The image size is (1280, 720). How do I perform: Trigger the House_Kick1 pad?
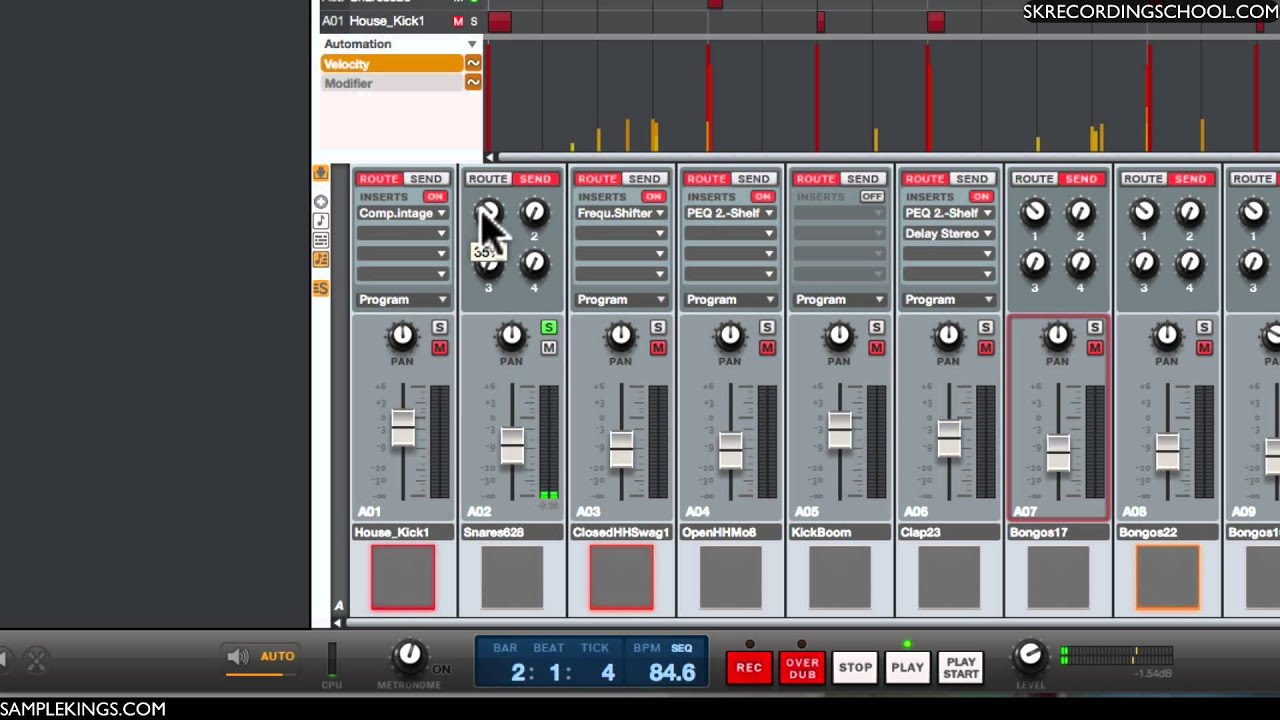click(403, 577)
